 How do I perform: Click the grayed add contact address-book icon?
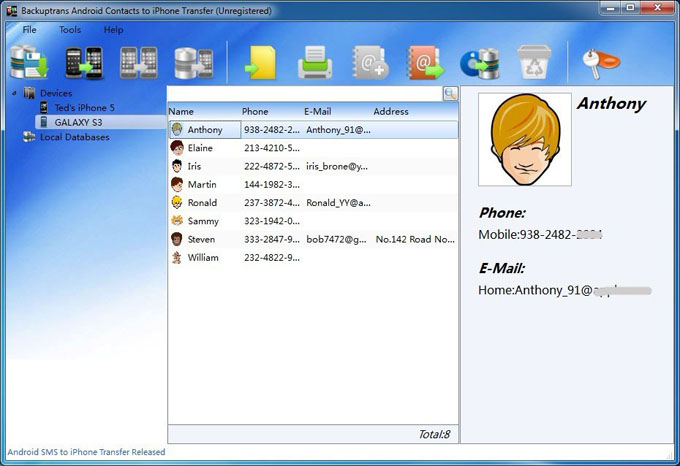pos(370,63)
